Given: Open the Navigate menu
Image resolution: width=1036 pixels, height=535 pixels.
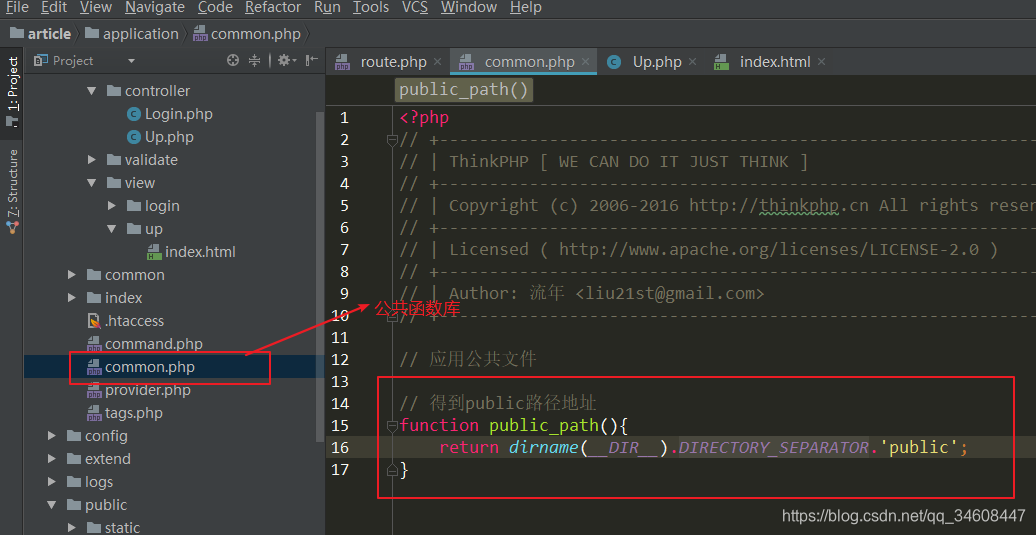Looking at the screenshot, I should 155,8.
